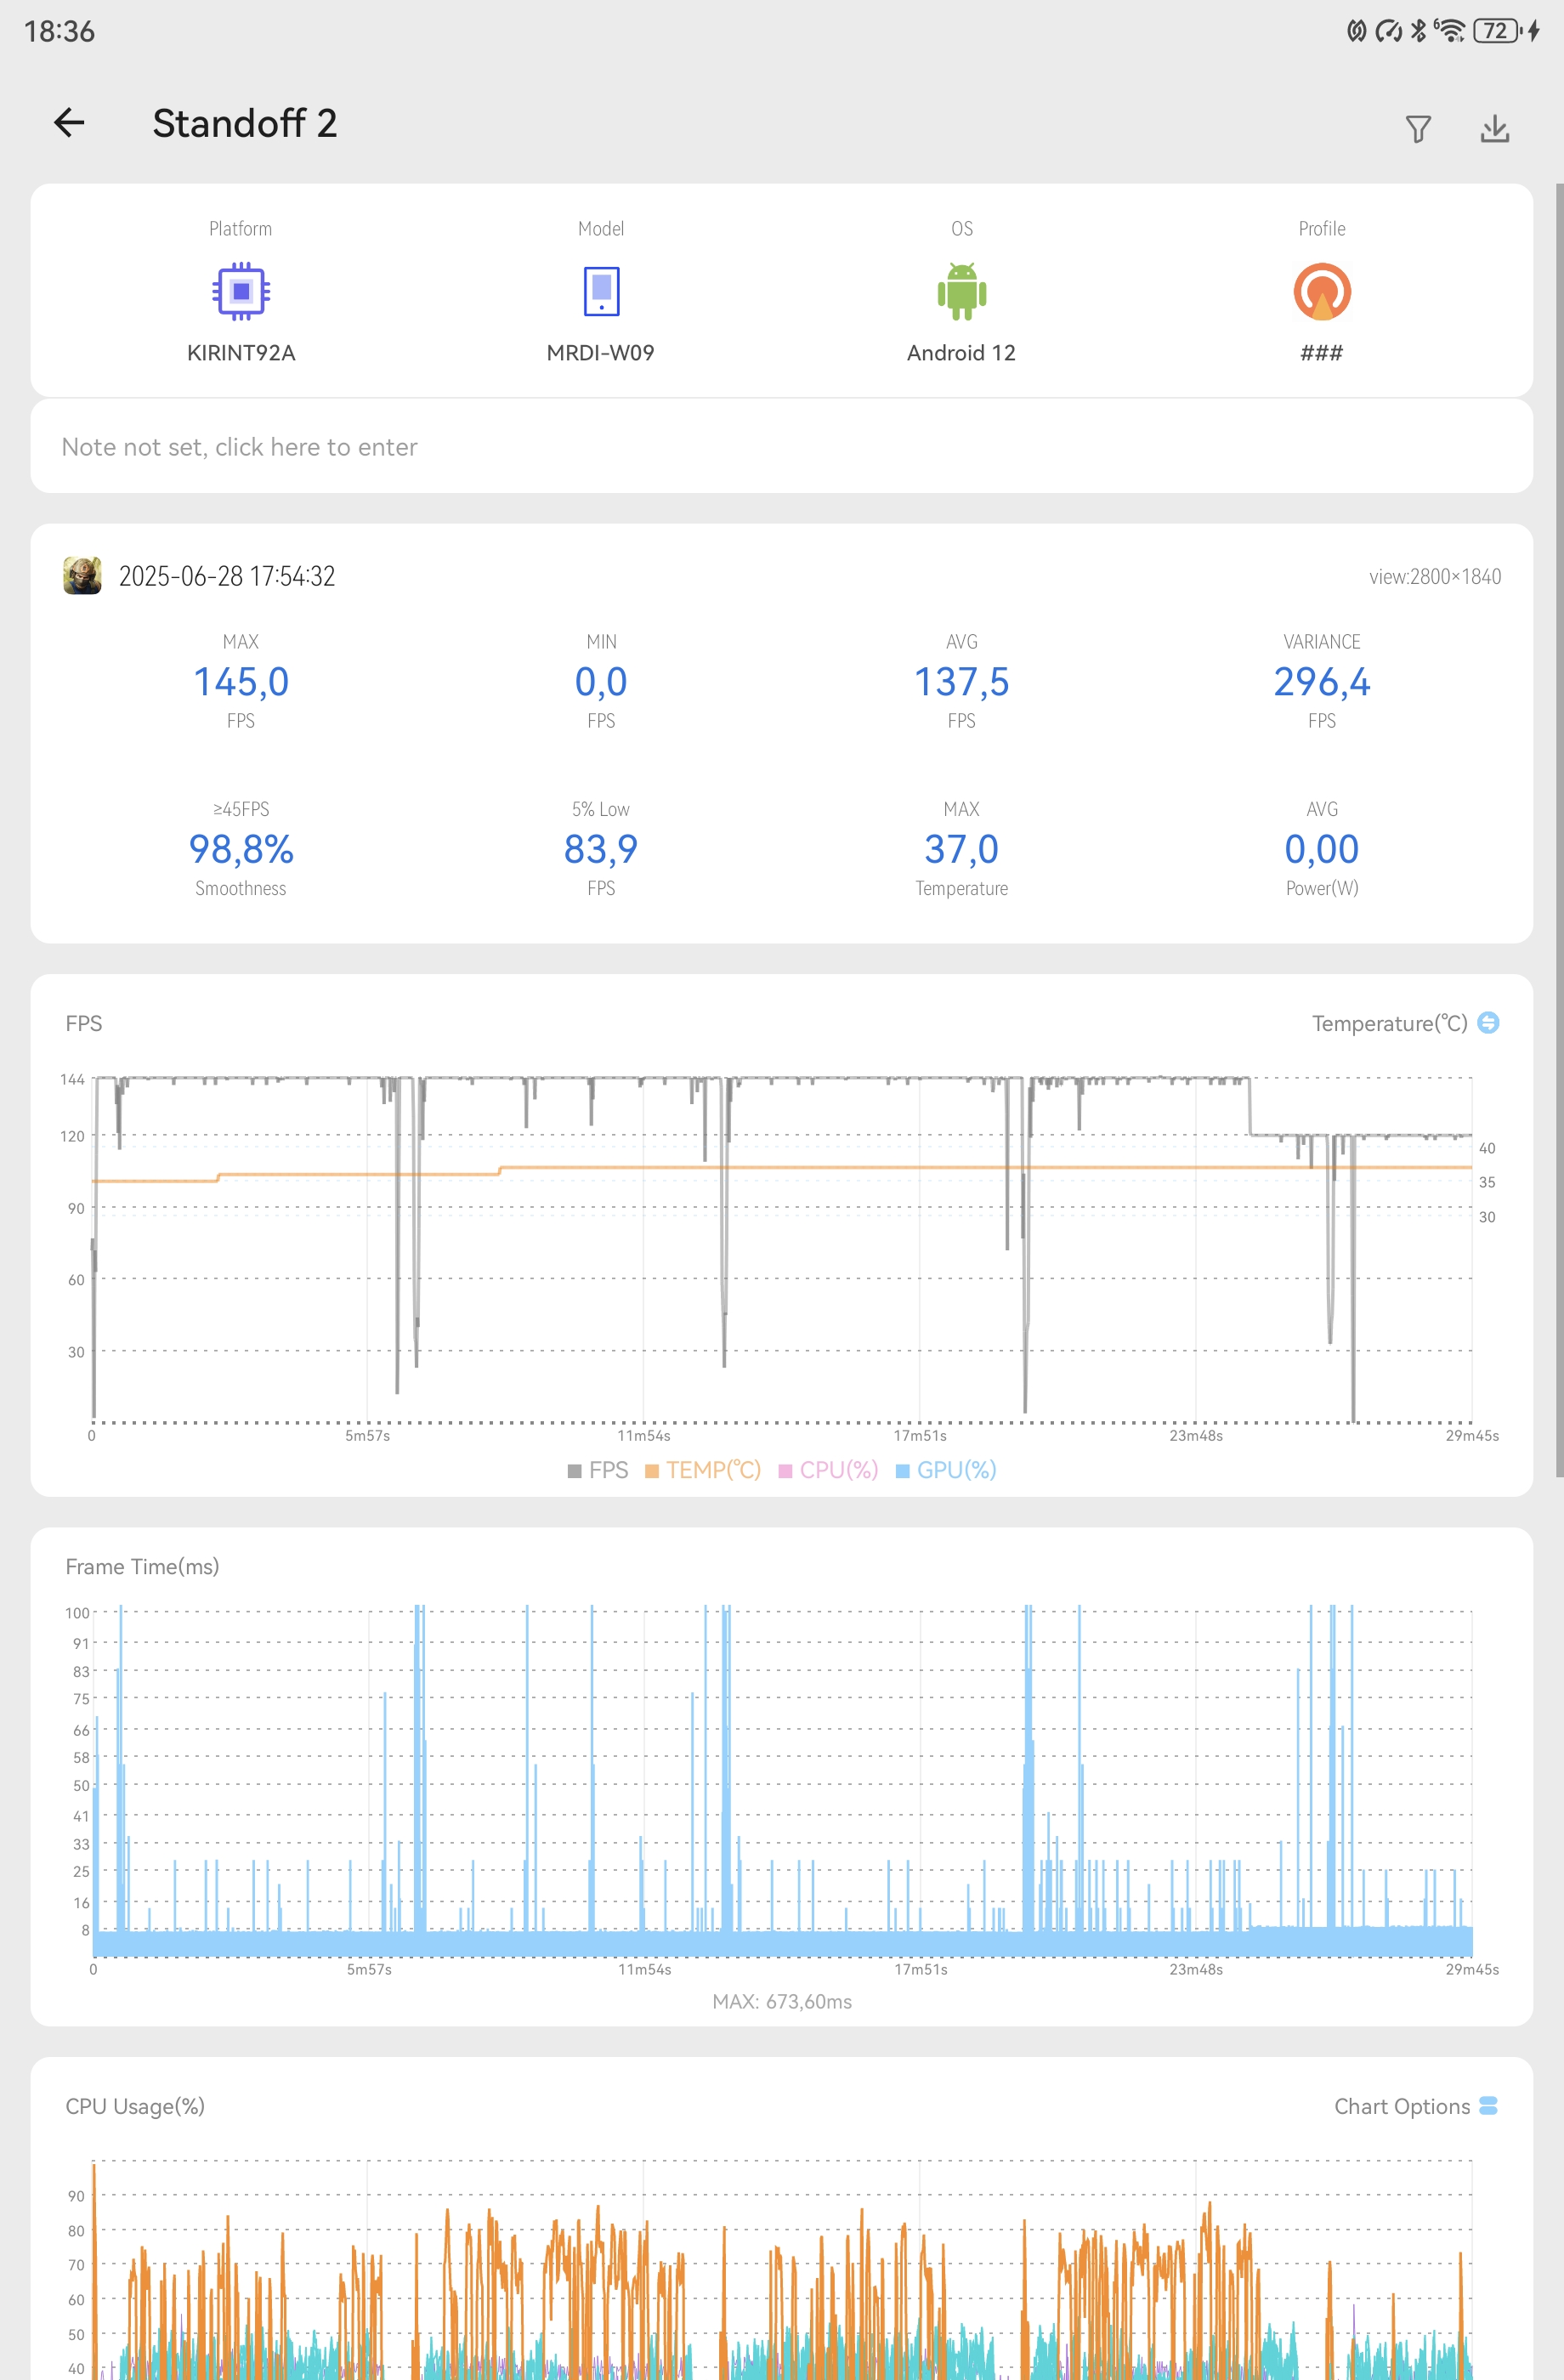
Task: Toggle the FPS legend series
Action: tap(598, 1470)
